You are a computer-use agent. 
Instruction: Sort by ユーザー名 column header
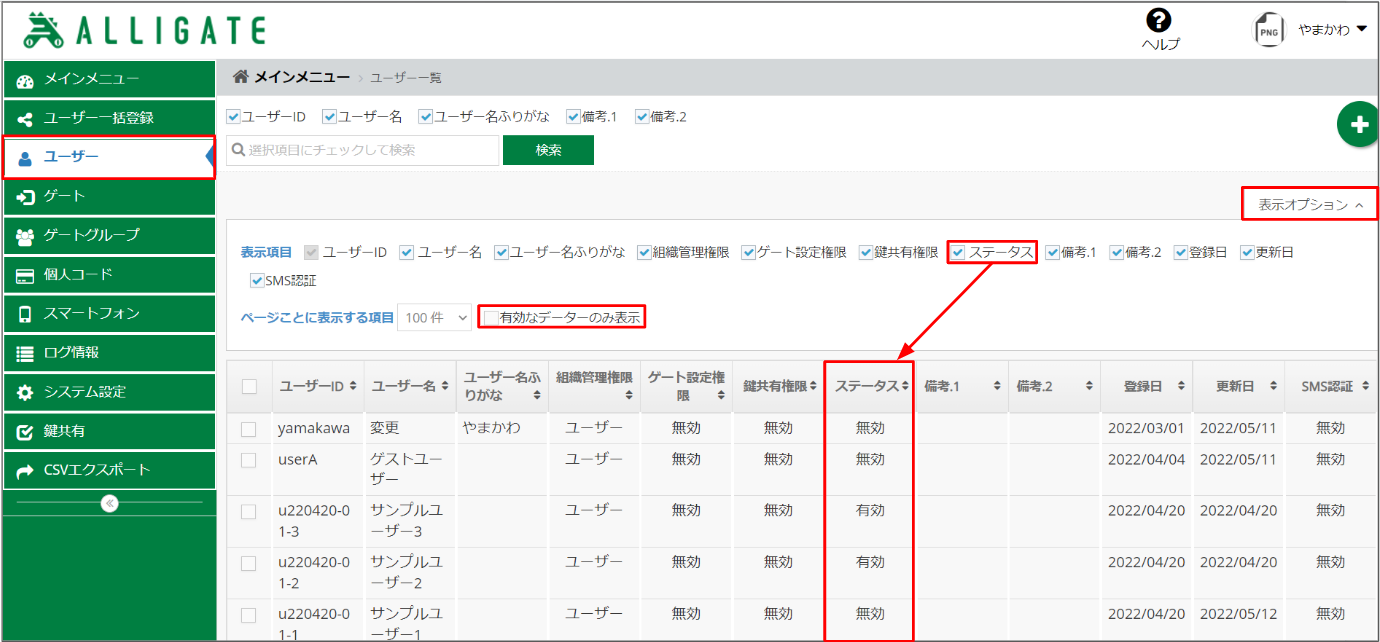(410, 386)
